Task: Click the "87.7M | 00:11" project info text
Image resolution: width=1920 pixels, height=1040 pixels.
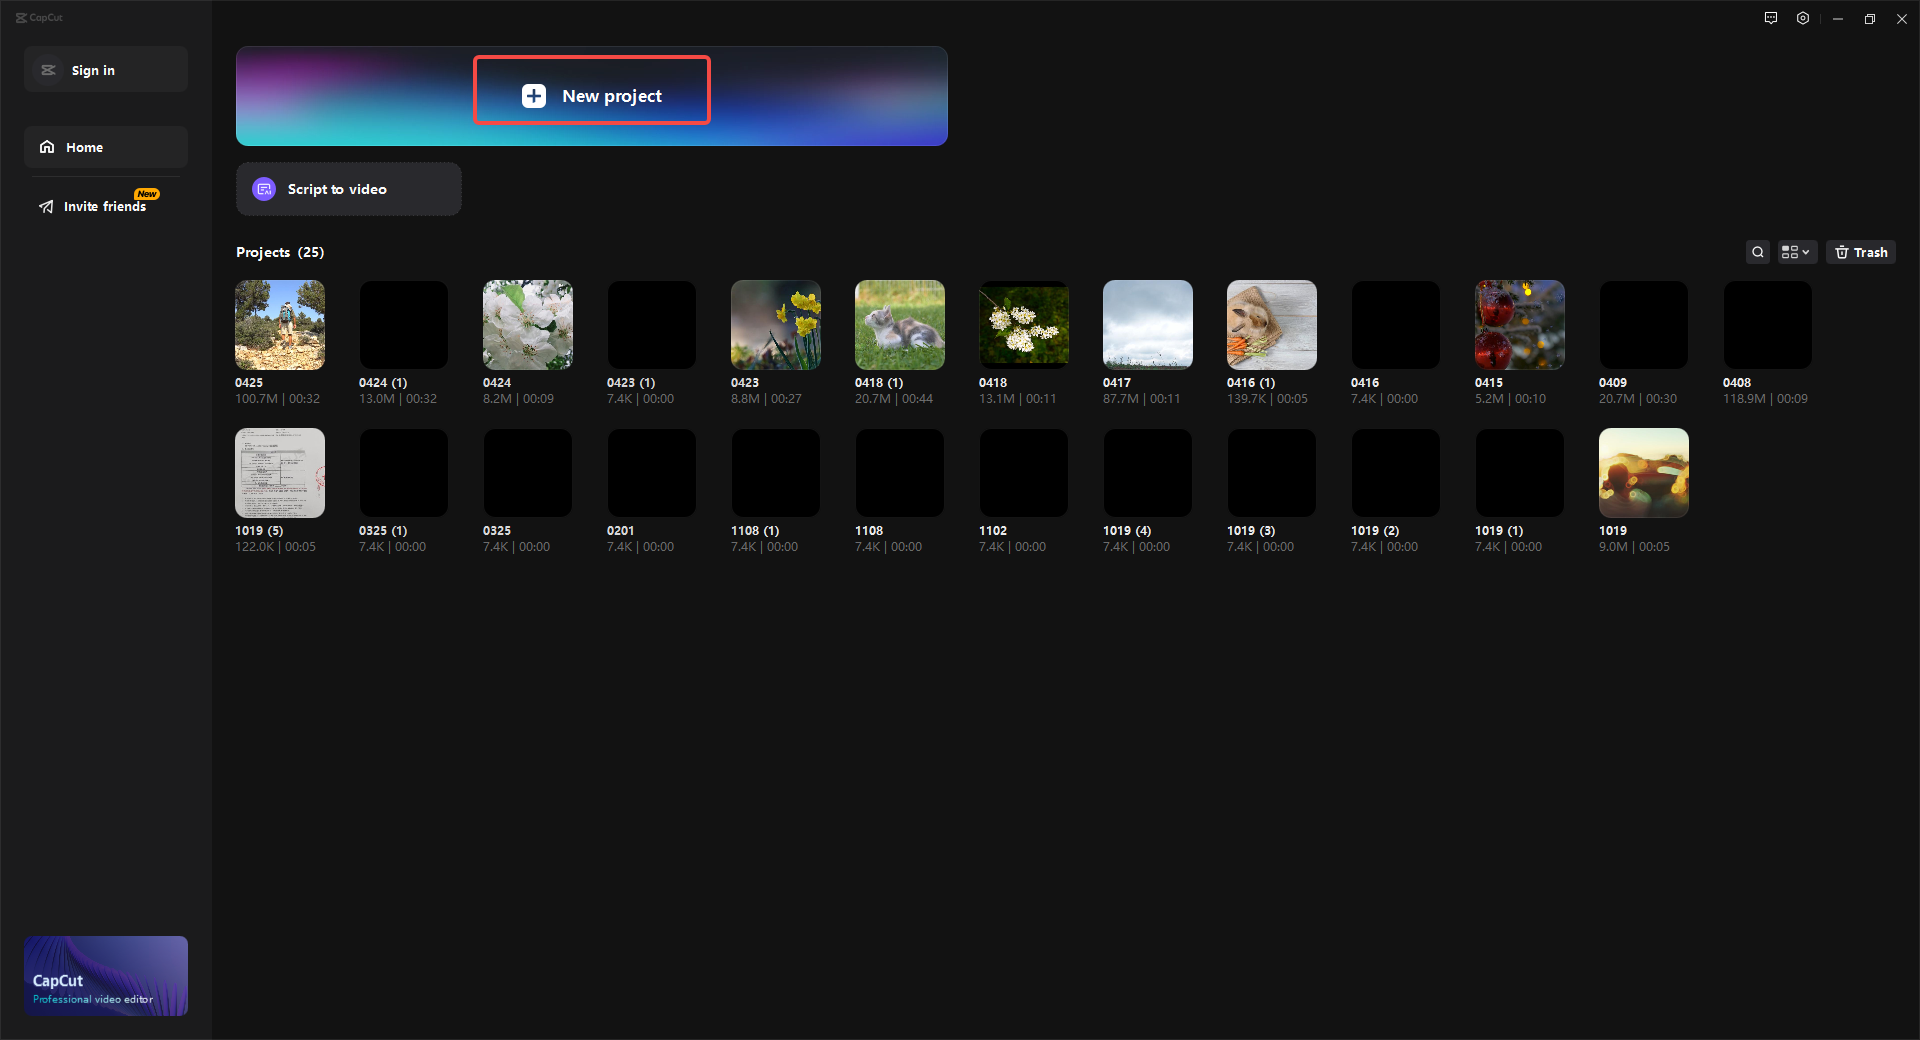Action: click(x=1142, y=399)
